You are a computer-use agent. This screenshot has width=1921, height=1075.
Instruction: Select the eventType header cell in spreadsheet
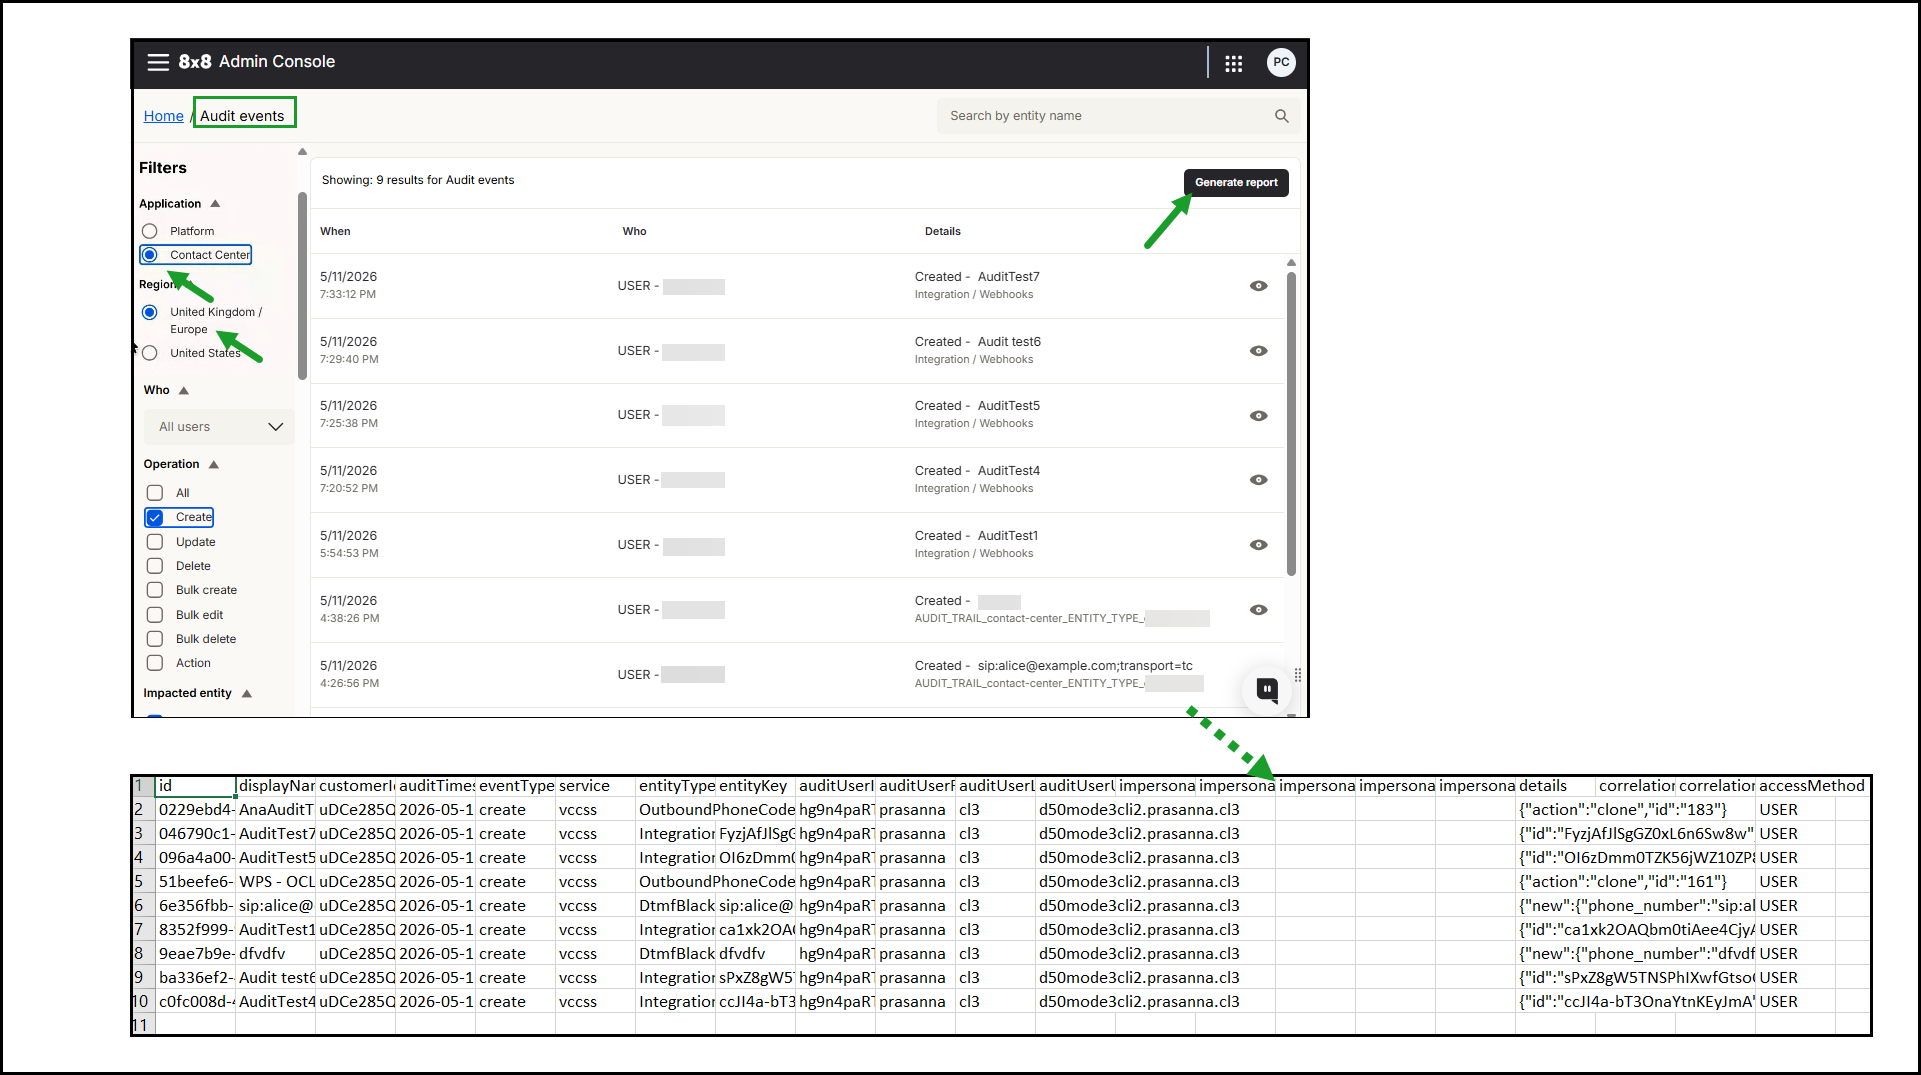[x=516, y=786]
